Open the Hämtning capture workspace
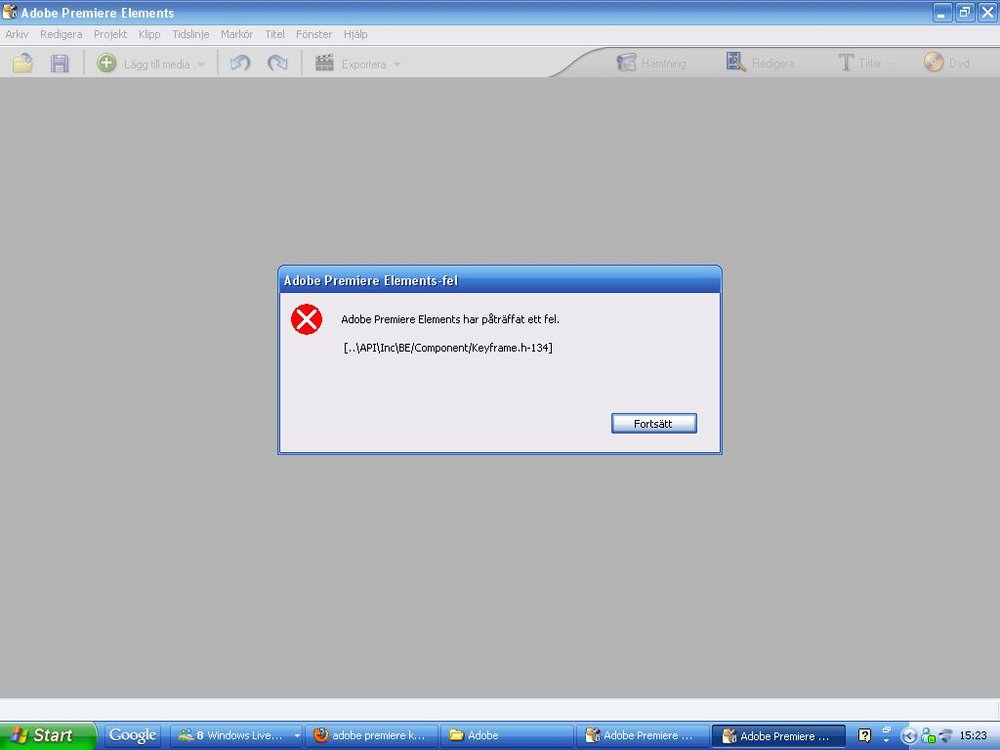 click(x=651, y=63)
